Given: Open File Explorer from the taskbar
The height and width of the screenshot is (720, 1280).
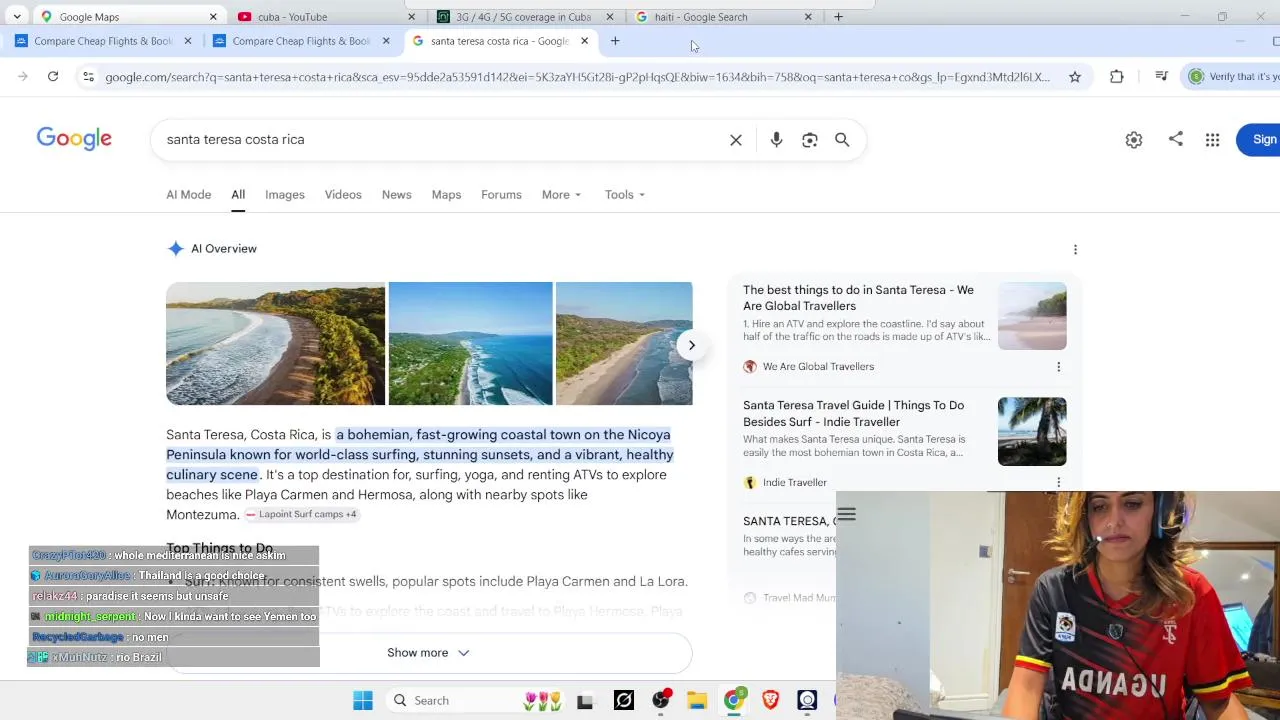Looking at the screenshot, I should [x=697, y=701].
